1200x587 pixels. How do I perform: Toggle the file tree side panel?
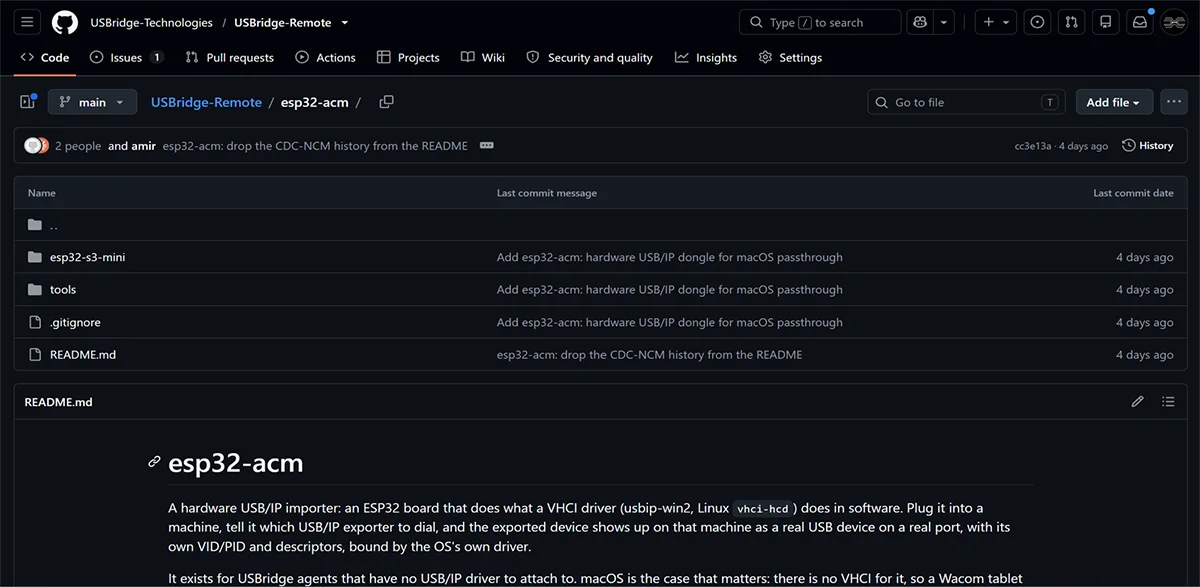pos(28,102)
